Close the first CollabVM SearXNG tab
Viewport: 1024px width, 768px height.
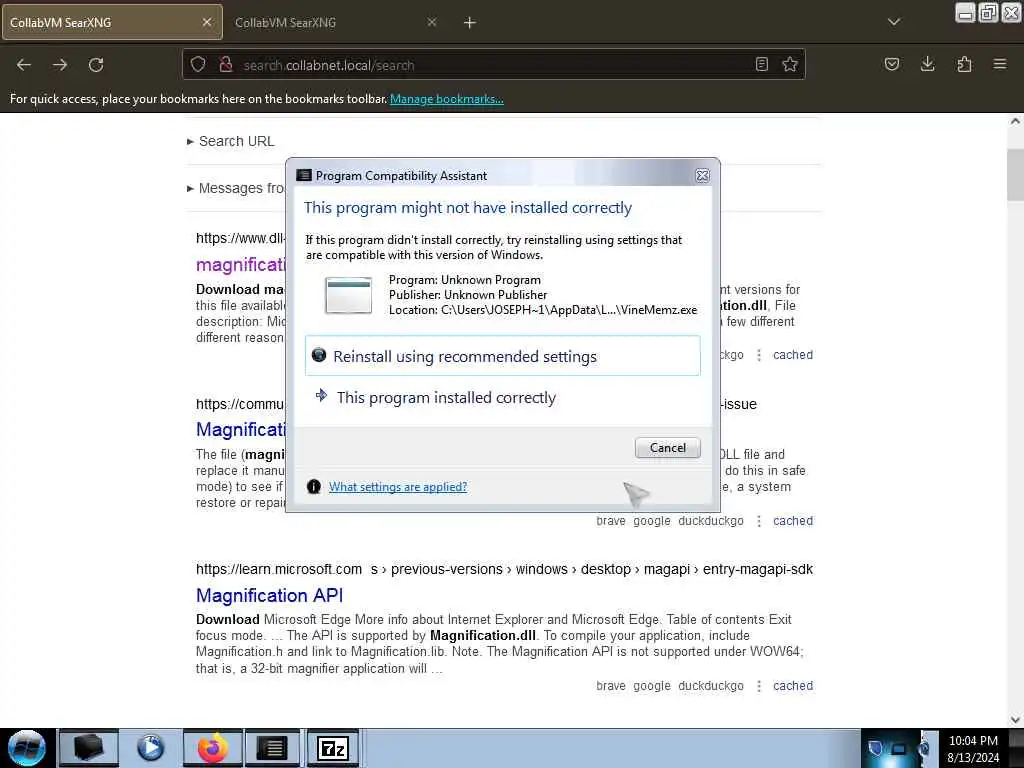point(207,22)
